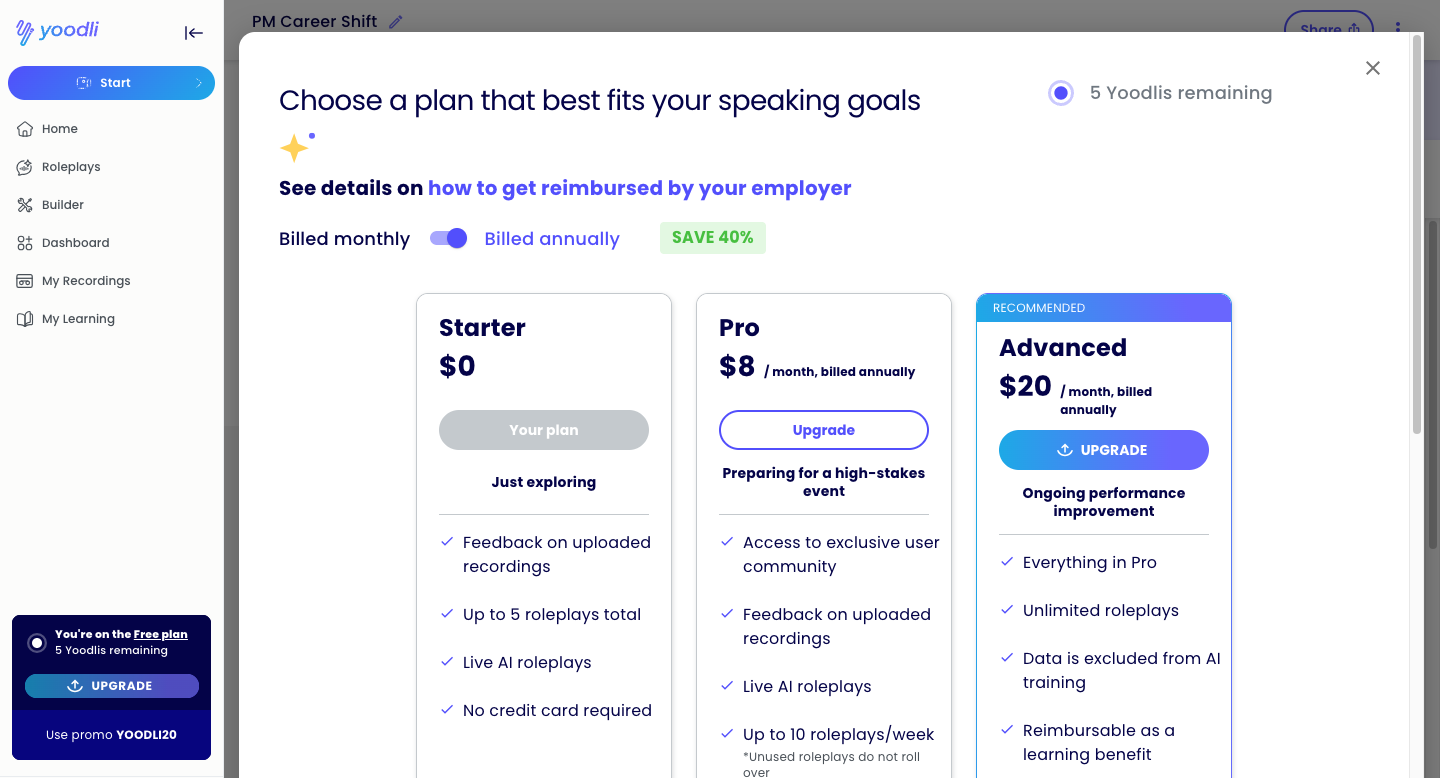Click the pricing dialog vertical scrollbar
Image resolution: width=1440 pixels, height=778 pixels.
pyautogui.click(x=1416, y=235)
